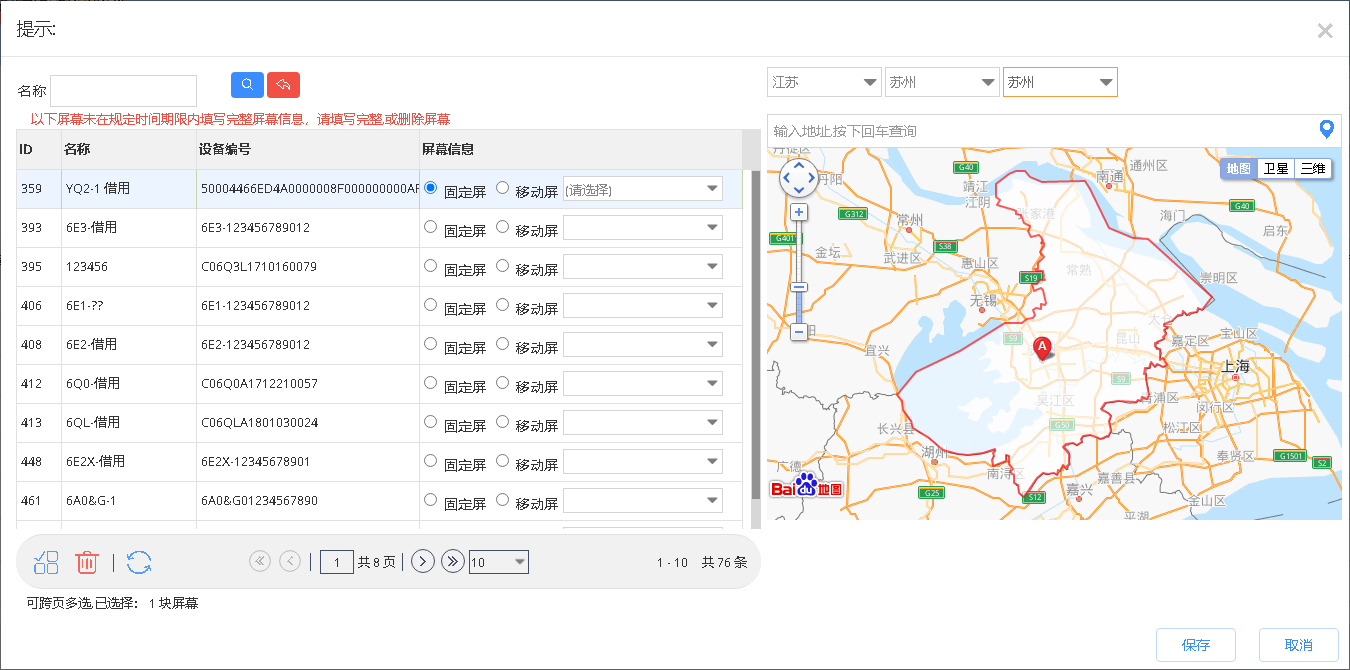
Task: Click the blue search magnifier button
Action: (247, 85)
